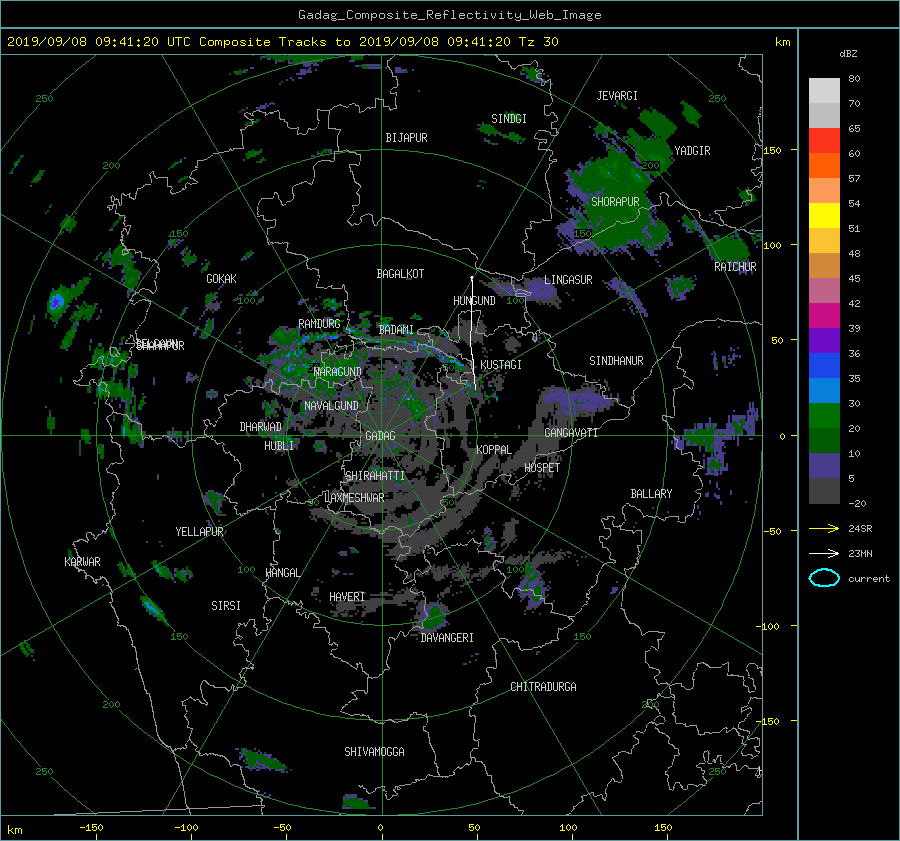Click the UTC timestamp header line
The height and width of the screenshot is (841, 900).
click(x=282, y=42)
